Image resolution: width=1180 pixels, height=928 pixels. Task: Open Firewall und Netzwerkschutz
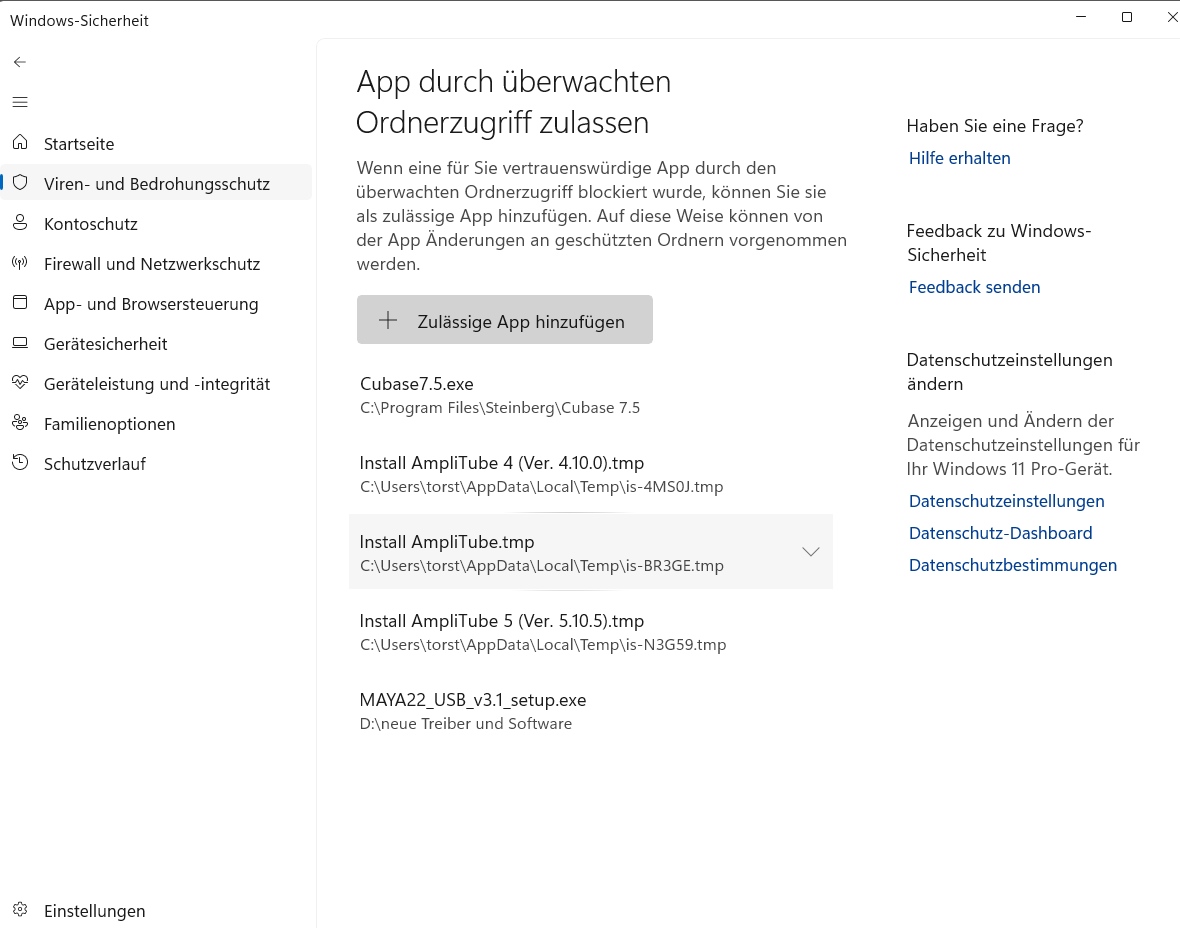point(157,263)
